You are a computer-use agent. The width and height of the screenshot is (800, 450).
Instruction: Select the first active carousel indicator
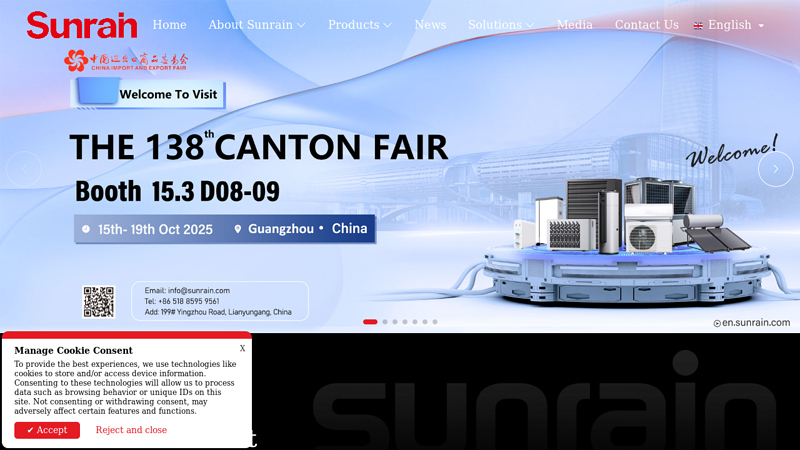[370, 322]
